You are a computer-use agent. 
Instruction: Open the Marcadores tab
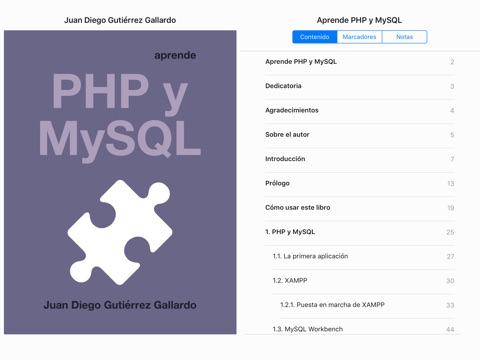359,37
